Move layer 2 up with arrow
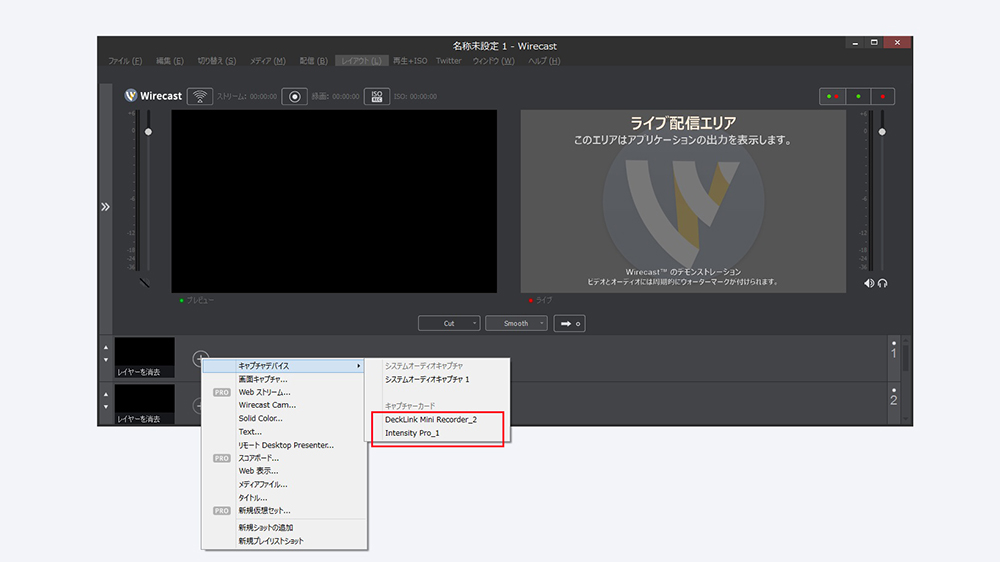The height and width of the screenshot is (562, 1000). click(x=106, y=394)
